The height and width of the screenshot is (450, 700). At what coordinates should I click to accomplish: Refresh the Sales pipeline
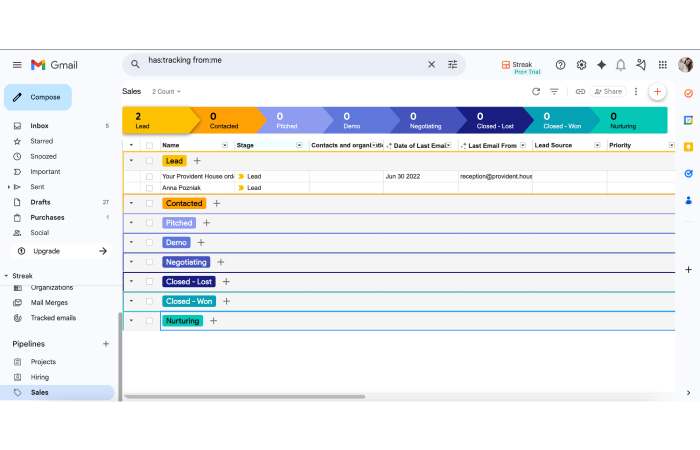pyautogui.click(x=536, y=92)
